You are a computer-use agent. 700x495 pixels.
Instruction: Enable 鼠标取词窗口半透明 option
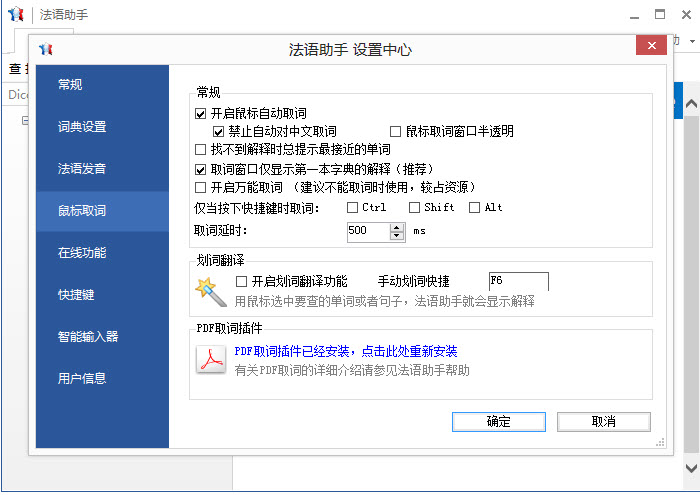click(x=395, y=131)
